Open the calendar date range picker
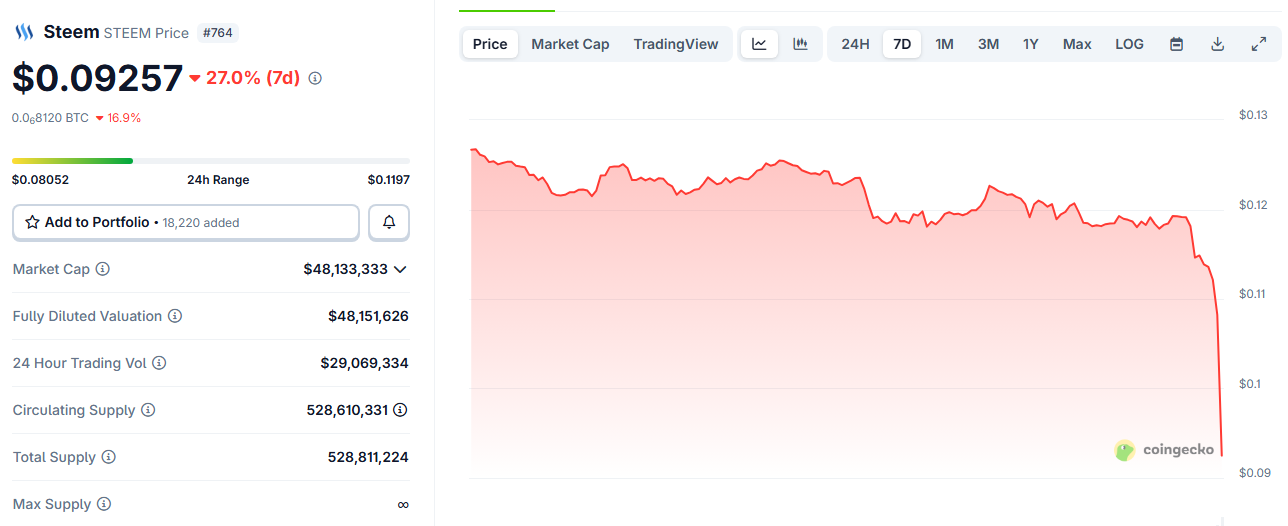 point(1177,44)
